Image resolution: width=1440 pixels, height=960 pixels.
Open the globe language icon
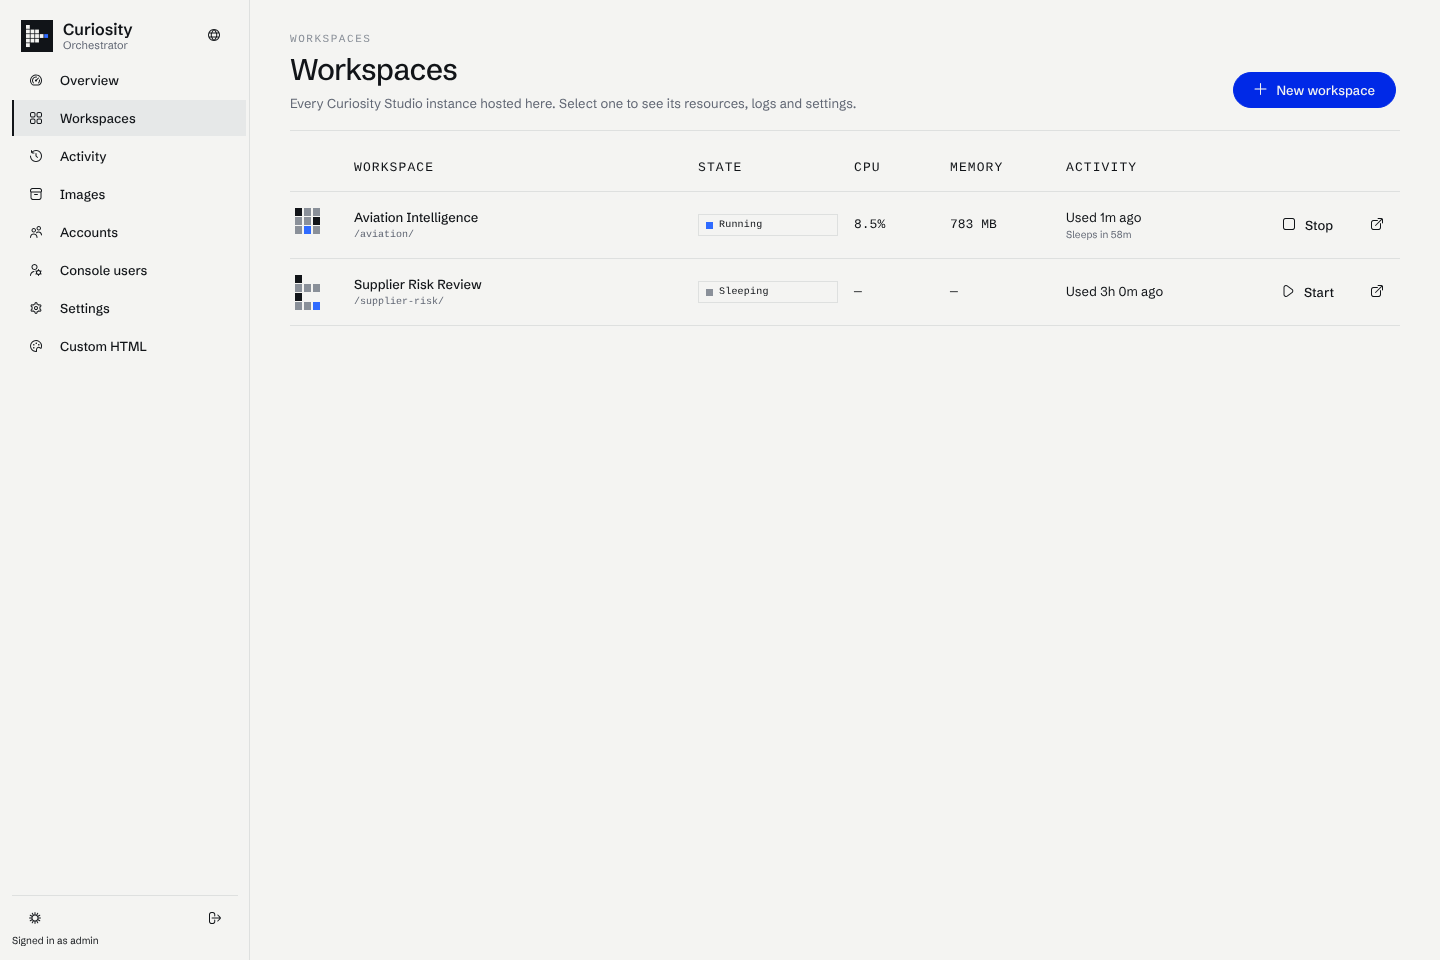click(x=214, y=35)
